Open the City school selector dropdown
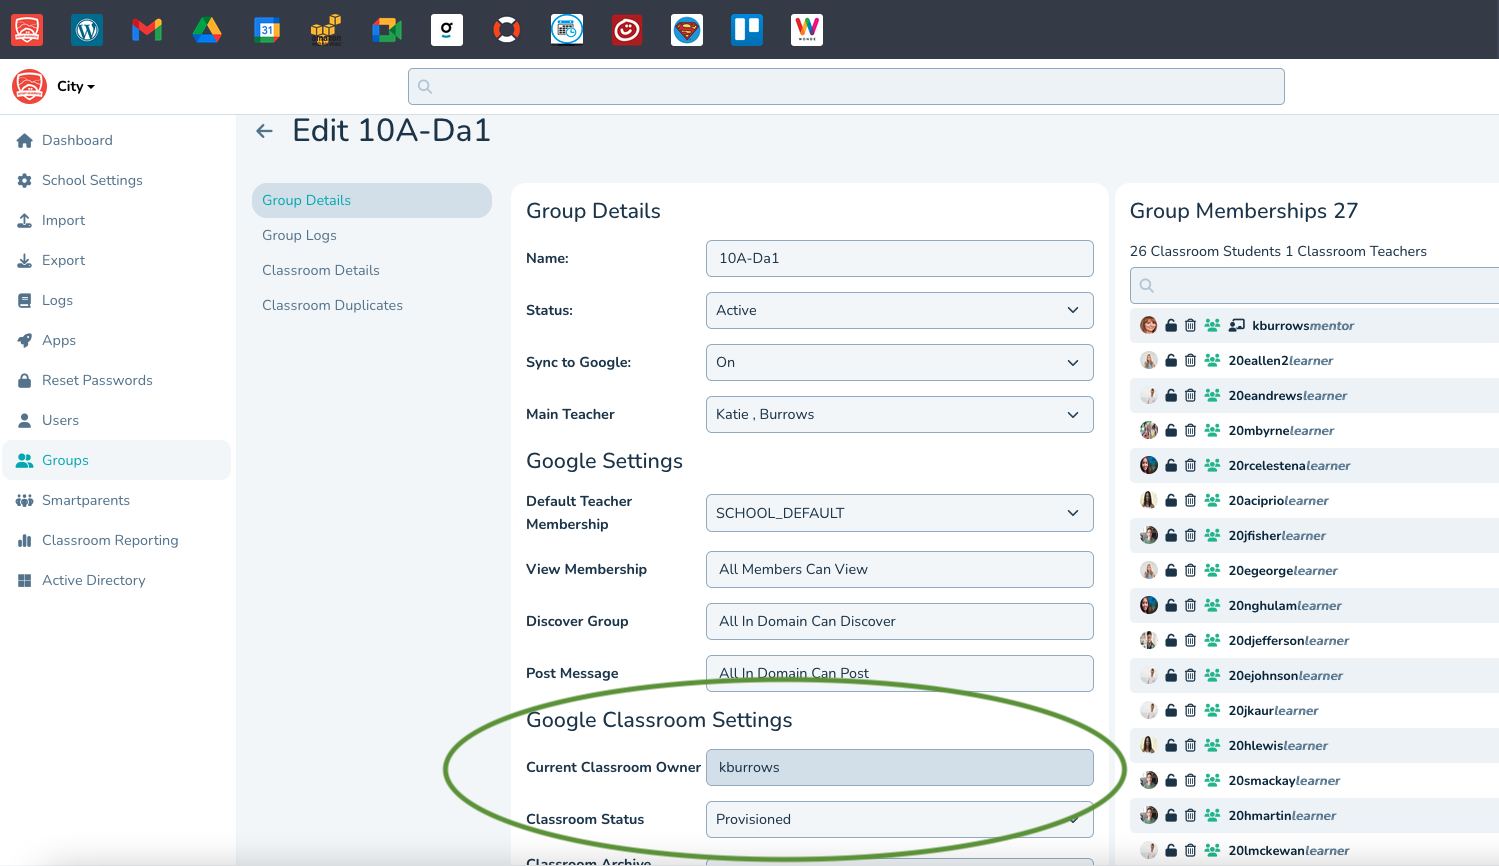The width and height of the screenshot is (1499, 866). (x=76, y=87)
